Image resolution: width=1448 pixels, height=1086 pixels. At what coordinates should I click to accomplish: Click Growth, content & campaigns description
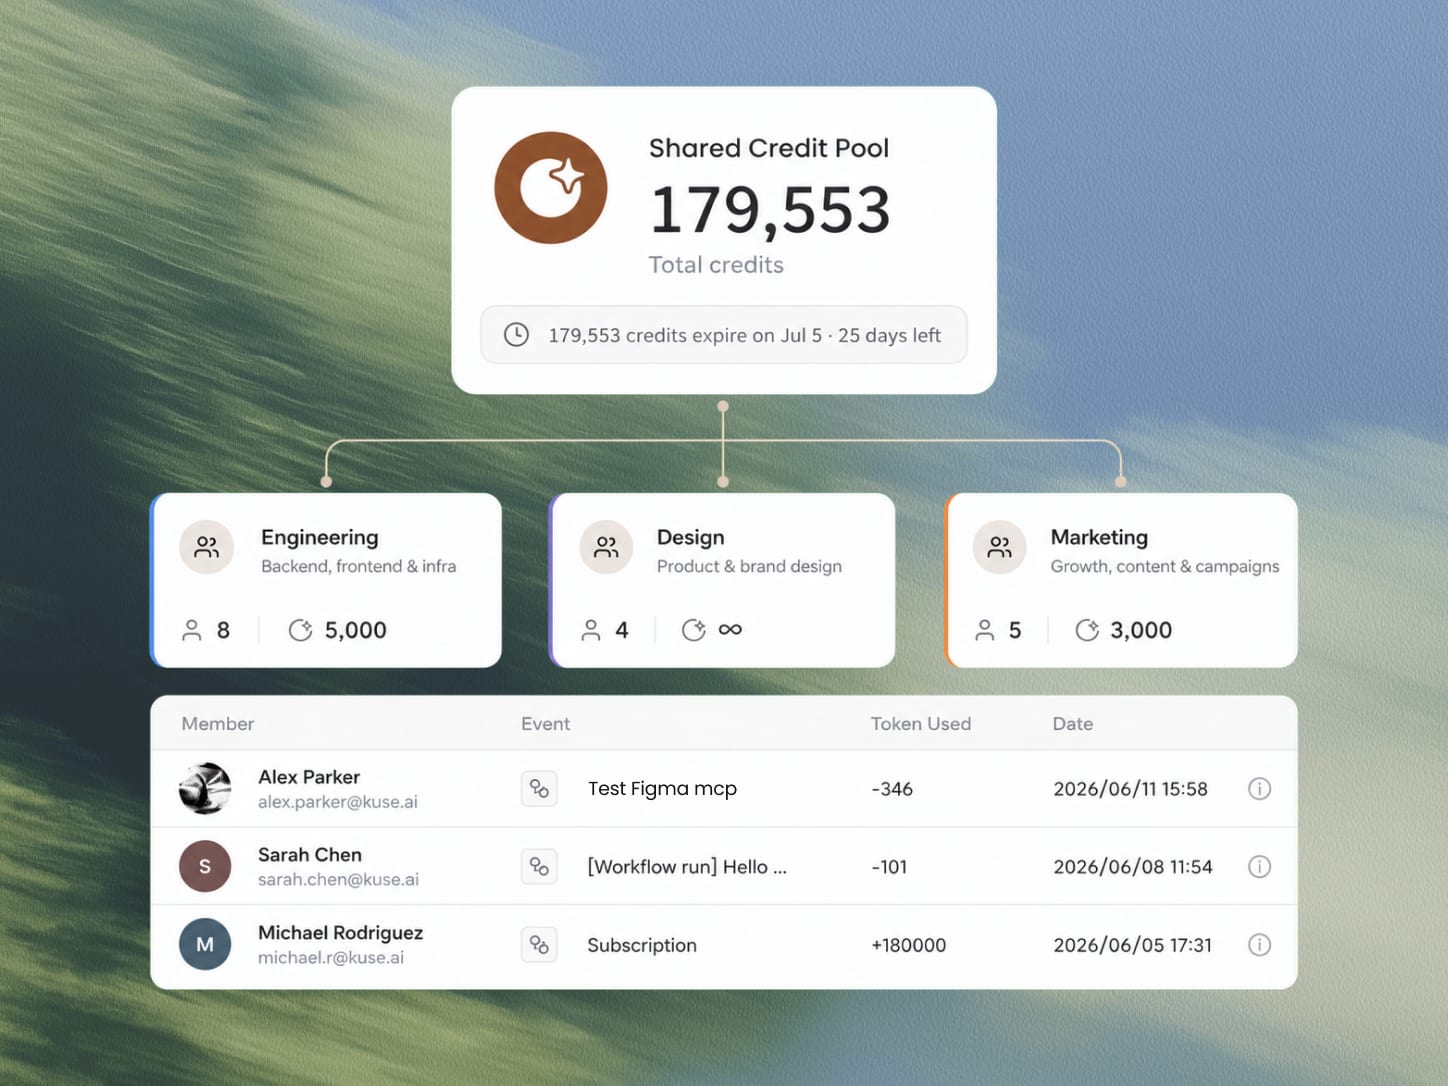click(1165, 566)
